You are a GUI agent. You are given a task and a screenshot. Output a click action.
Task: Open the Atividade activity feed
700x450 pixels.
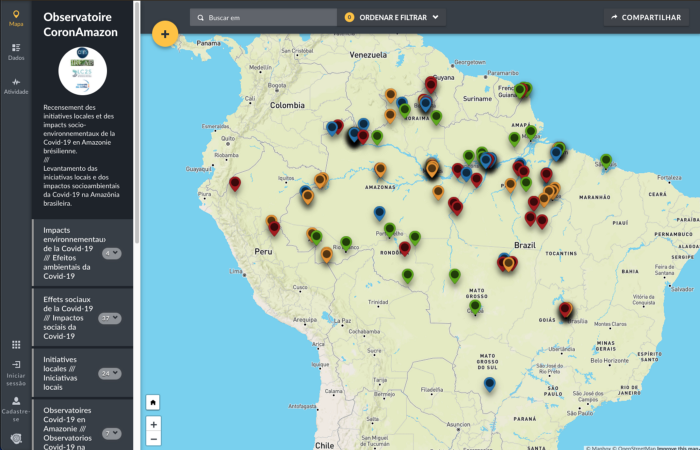point(16,86)
